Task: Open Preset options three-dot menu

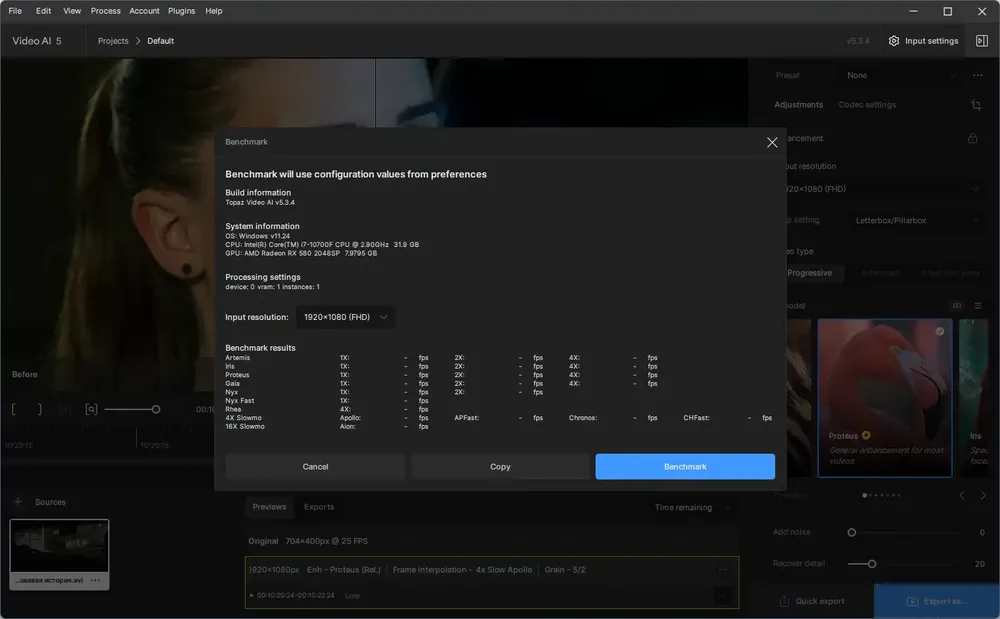Action: pos(978,75)
